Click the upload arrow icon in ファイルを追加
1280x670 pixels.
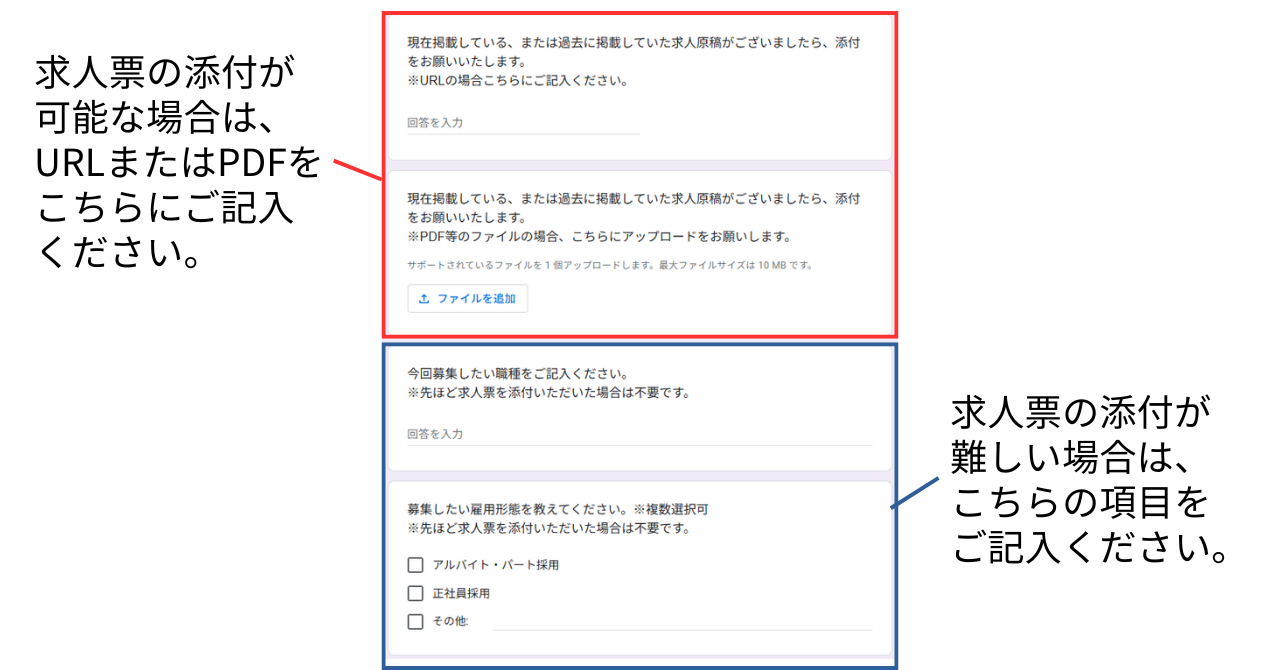pos(424,299)
